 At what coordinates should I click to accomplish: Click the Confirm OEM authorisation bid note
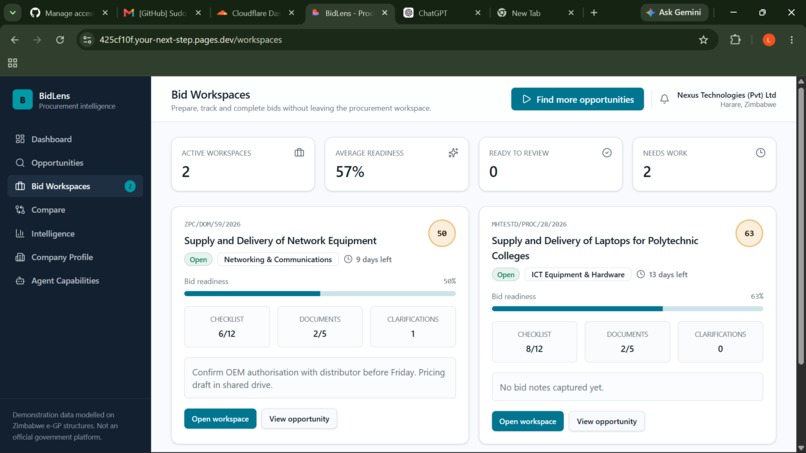point(320,378)
